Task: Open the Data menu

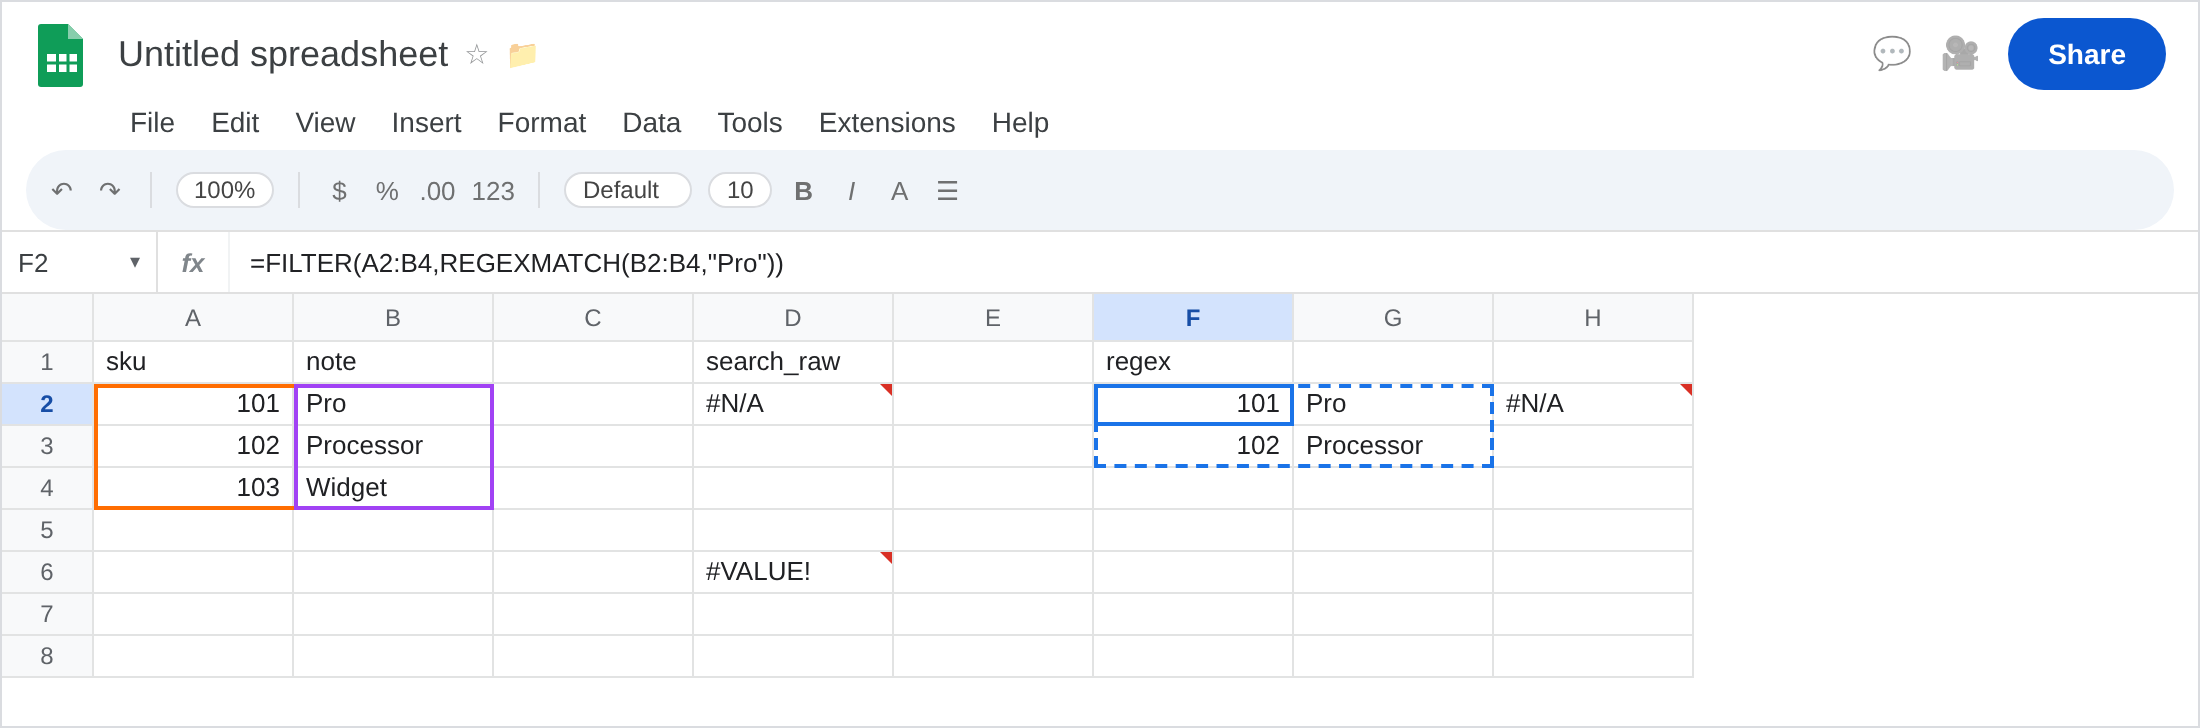Action: click(x=651, y=122)
